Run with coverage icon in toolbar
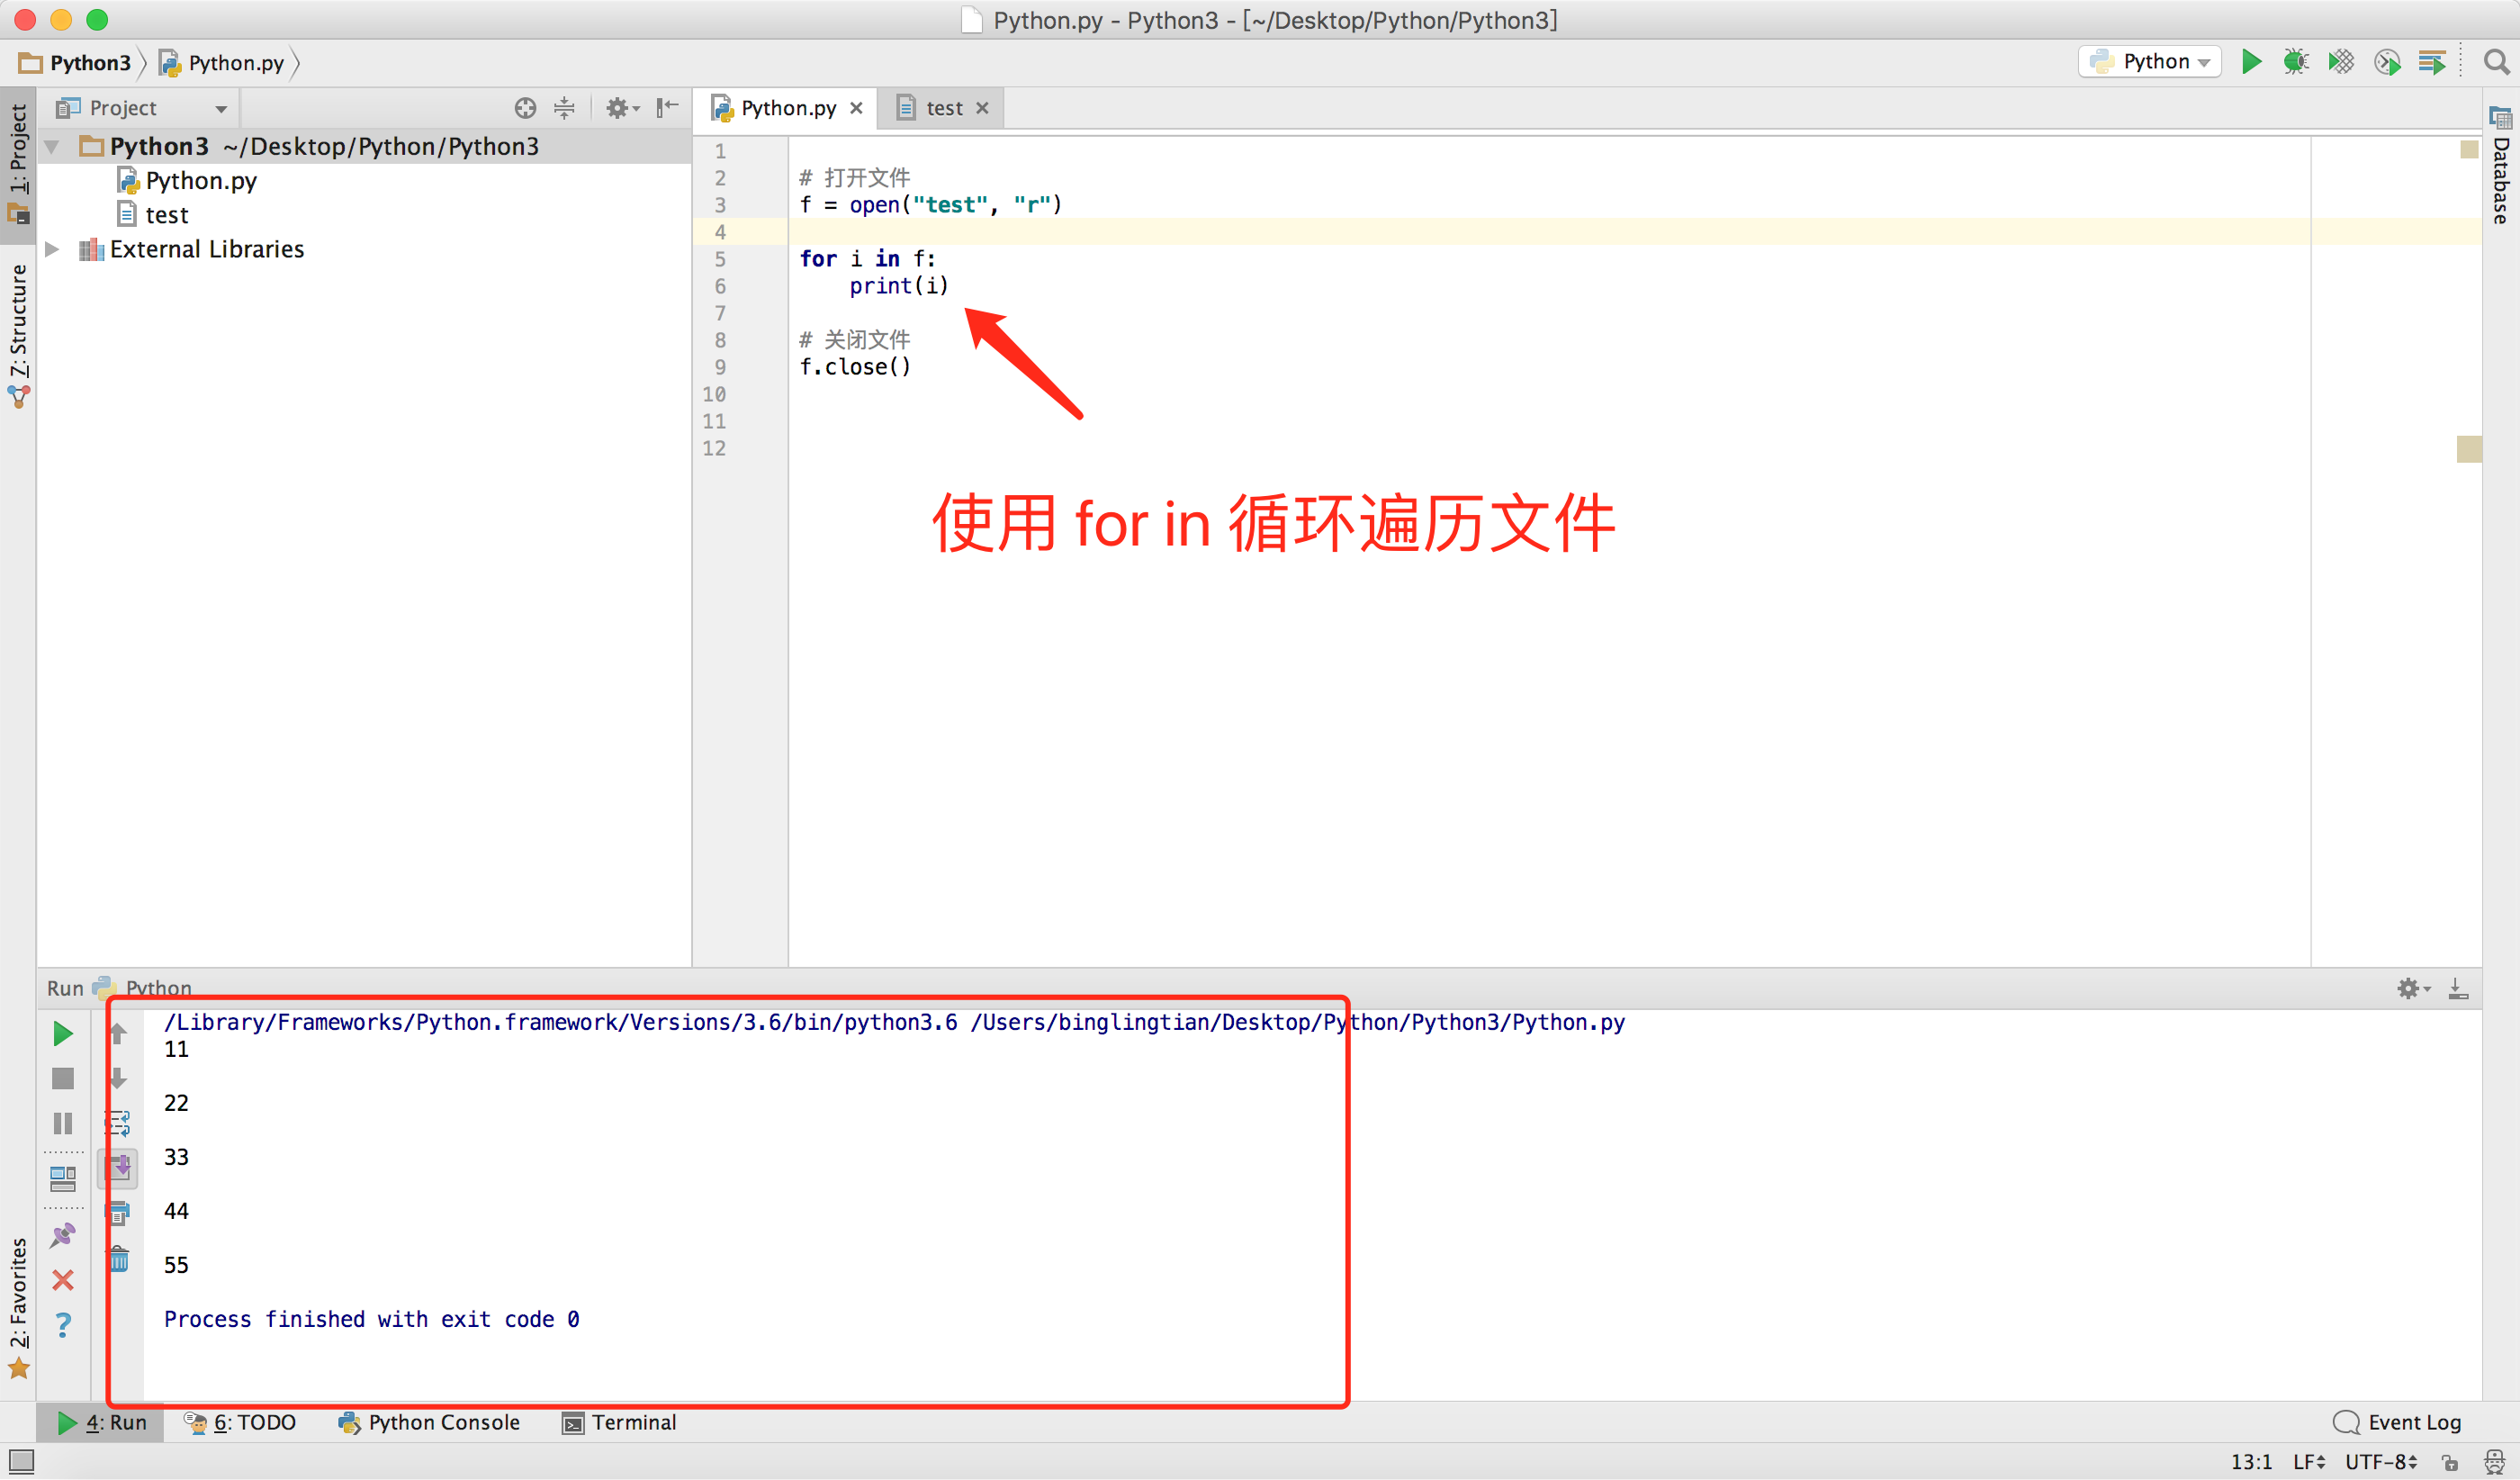2520x1480 pixels. 2341,62
